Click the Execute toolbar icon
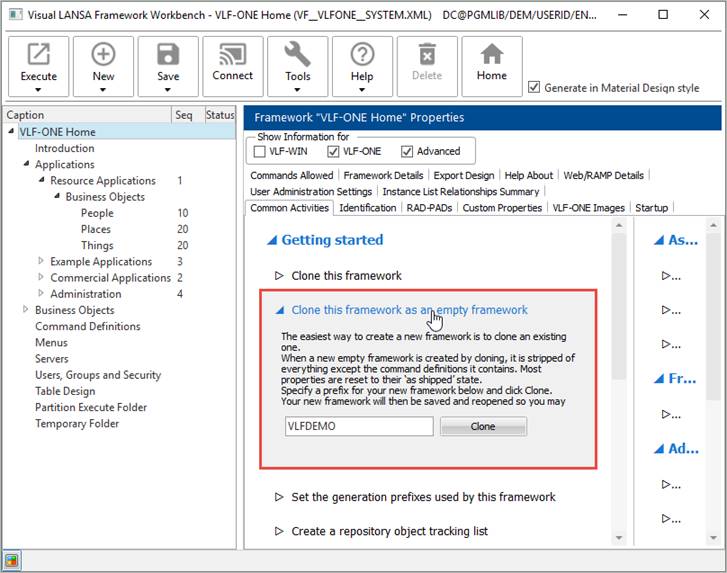This screenshot has height=573, width=727. (39, 55)
